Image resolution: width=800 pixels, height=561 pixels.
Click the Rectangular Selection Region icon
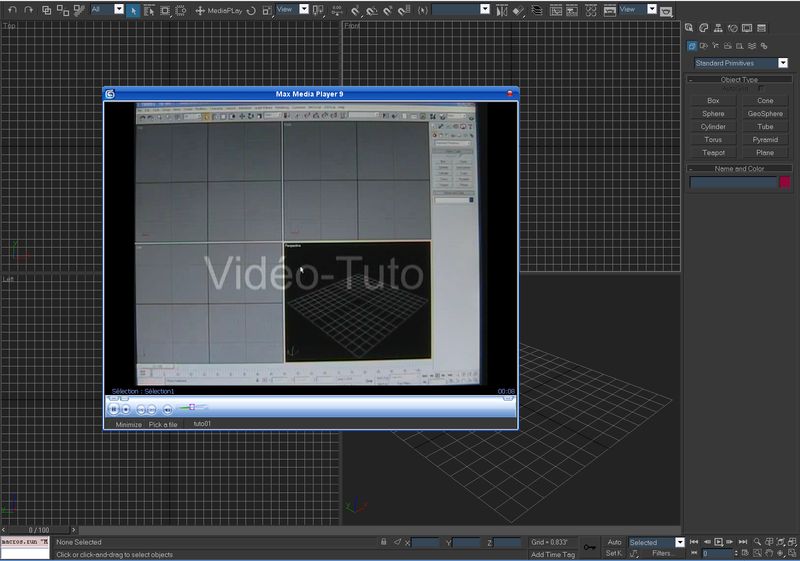pyautogui.click(x=165, y=10)
